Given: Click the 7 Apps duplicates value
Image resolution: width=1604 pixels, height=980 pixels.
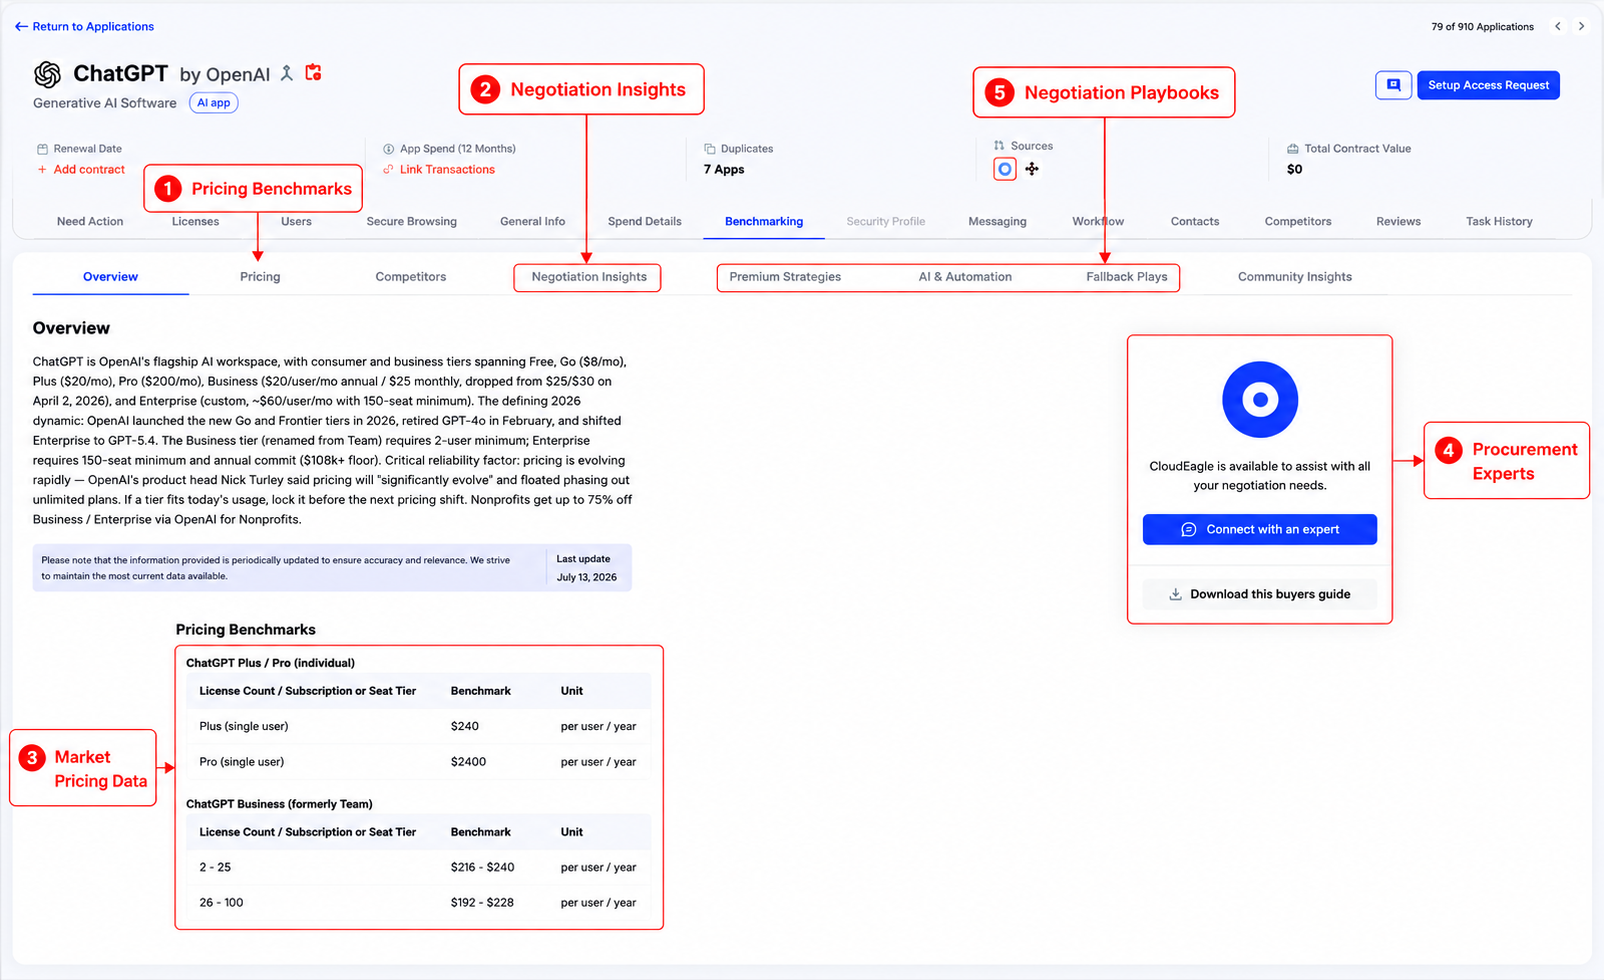Looking at the screenshot, I should [724, 170].
